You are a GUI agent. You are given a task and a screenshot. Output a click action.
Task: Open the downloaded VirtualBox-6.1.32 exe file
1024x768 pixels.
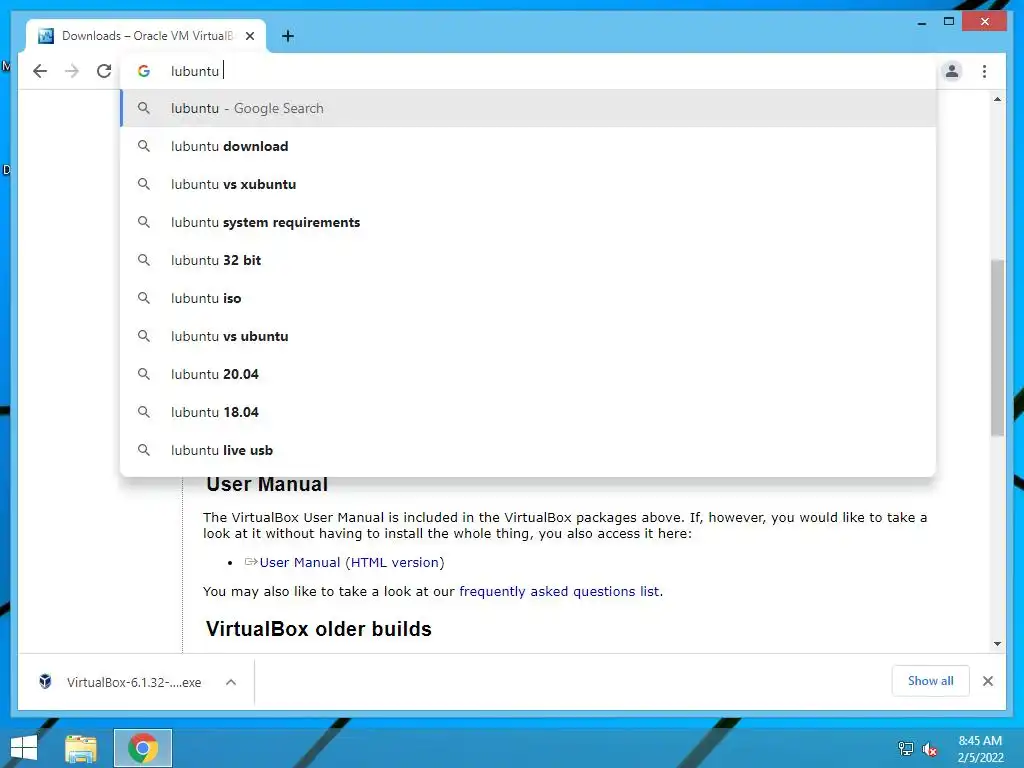click(134, 682)
